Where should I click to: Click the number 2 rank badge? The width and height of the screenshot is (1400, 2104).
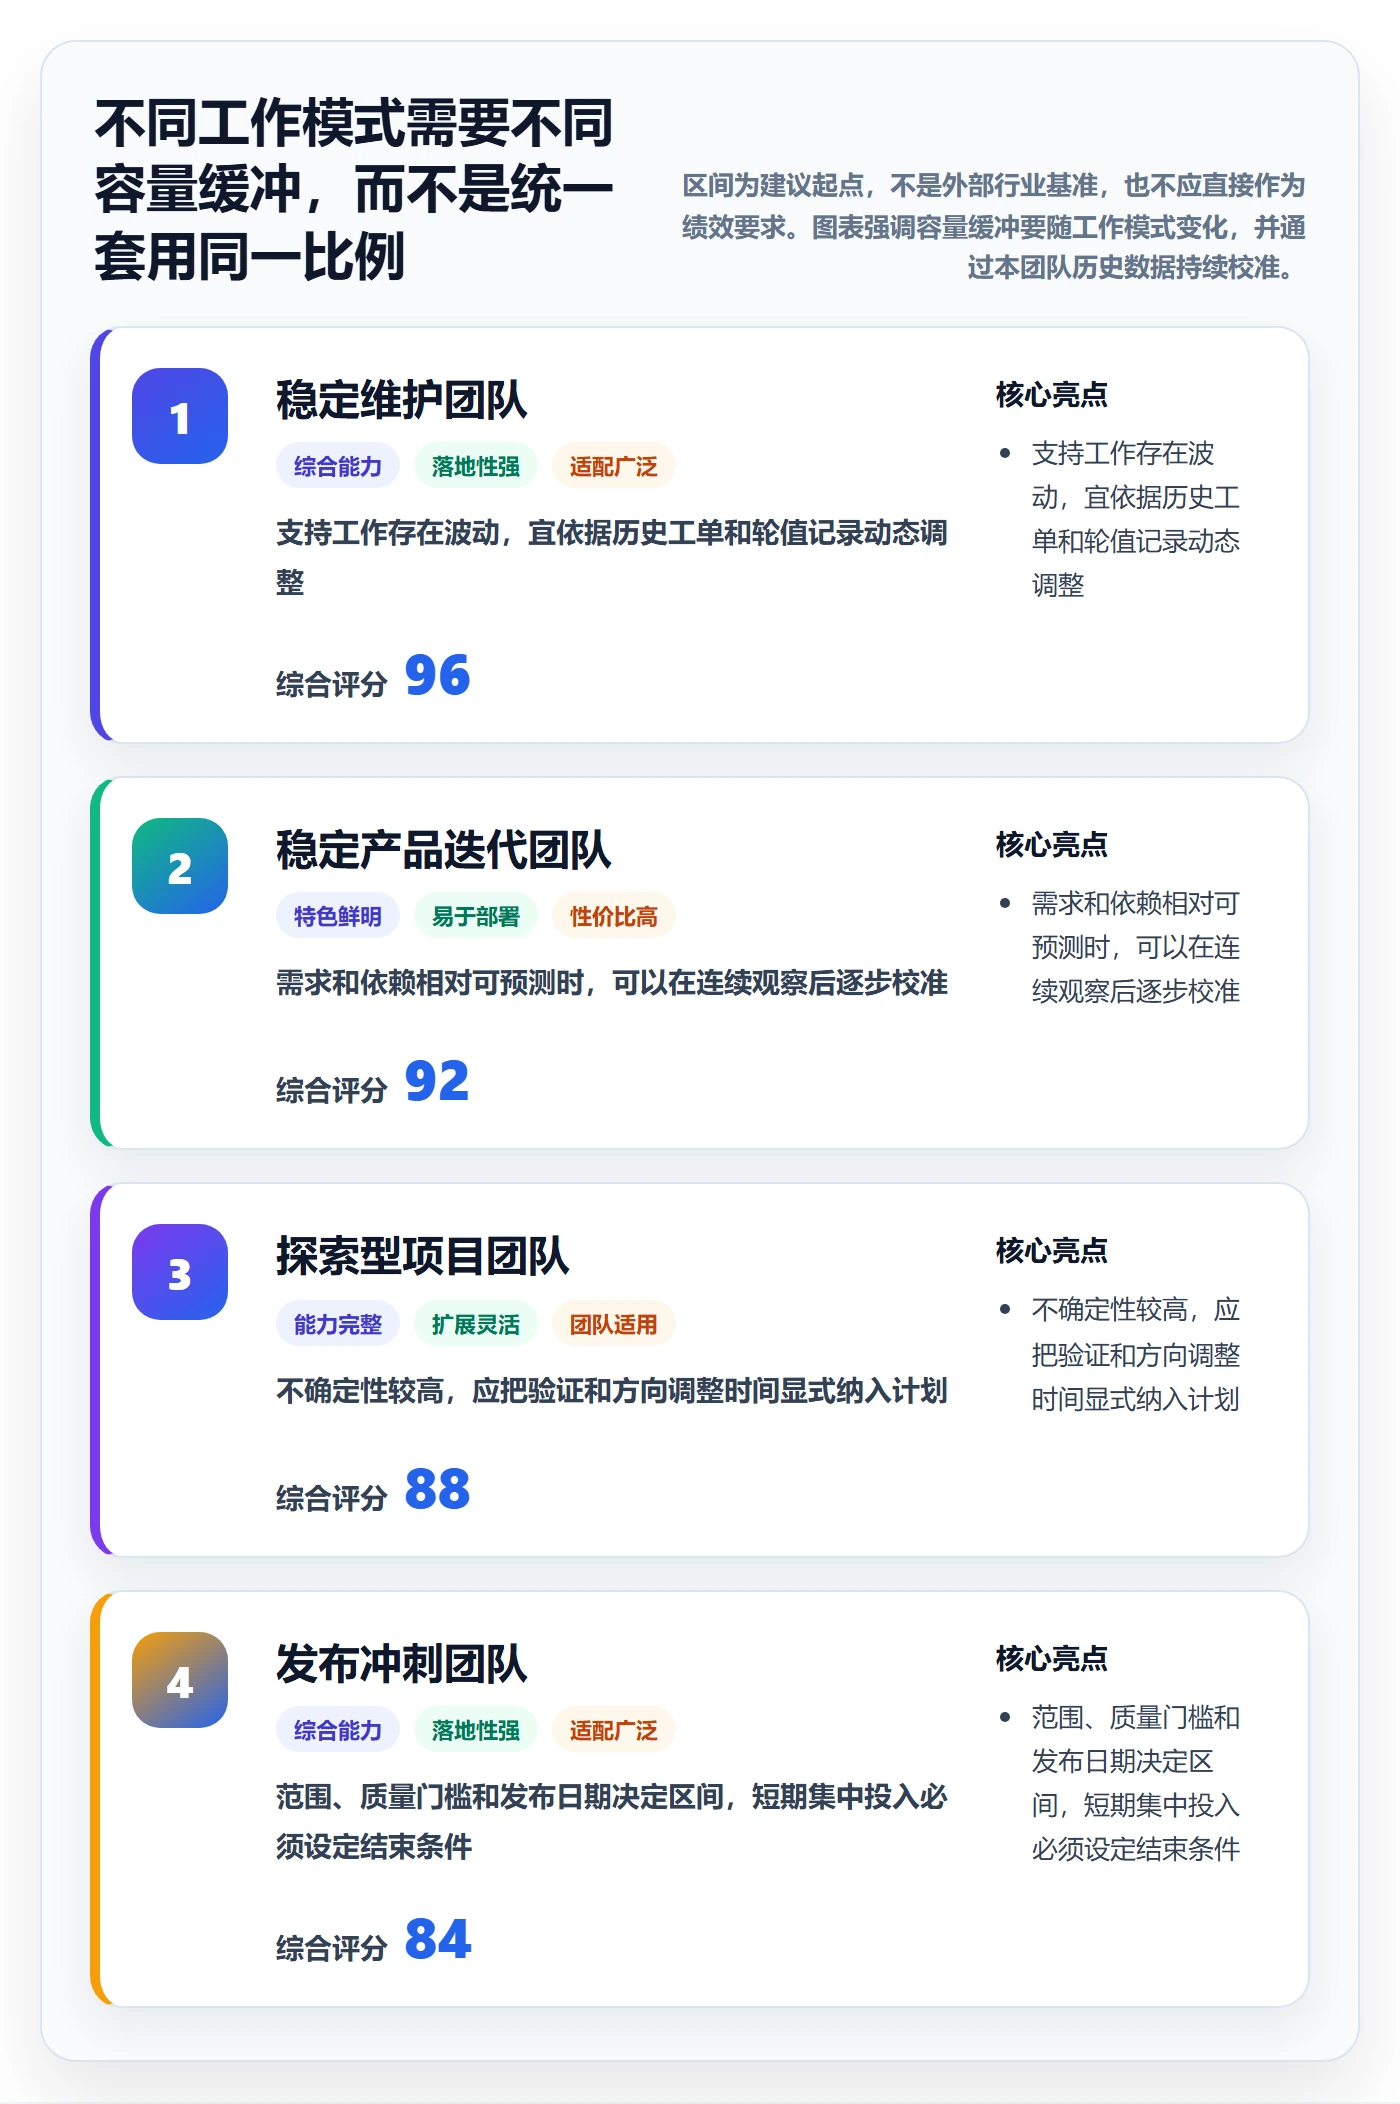tap(180, 866)
